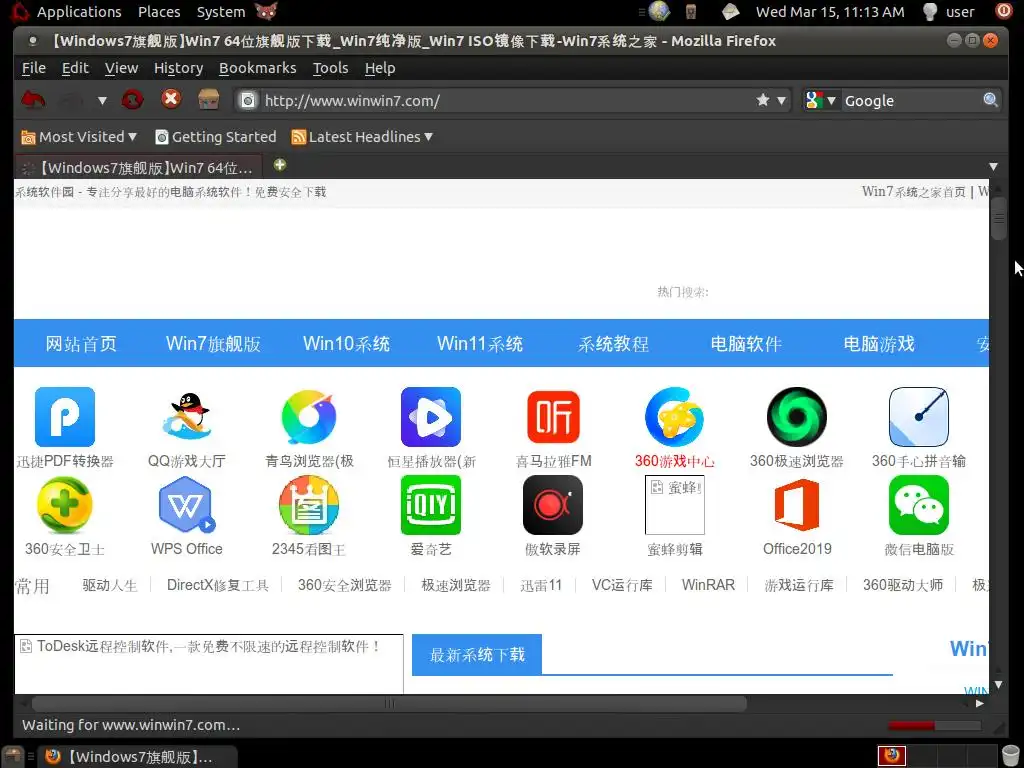Click the search magnifier icon
The image size is (1024, 768).
(990, 100)
